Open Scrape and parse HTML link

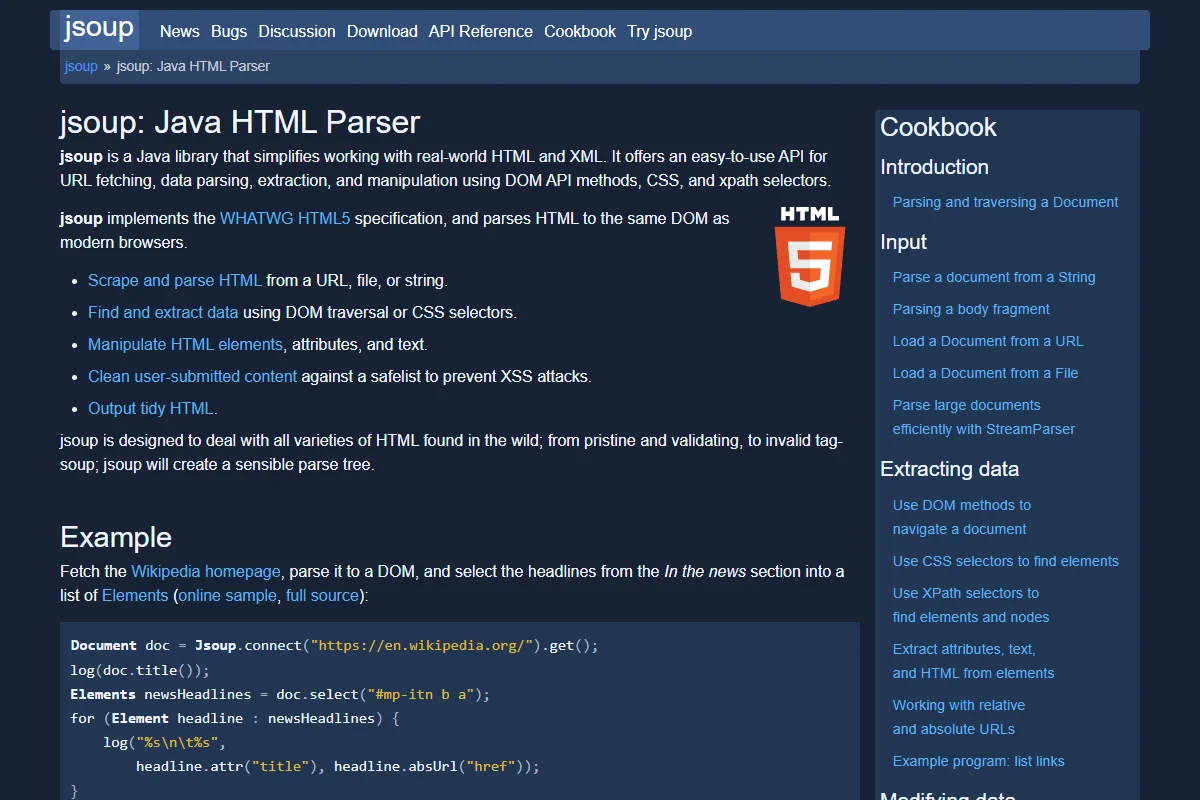coord(175,280)
